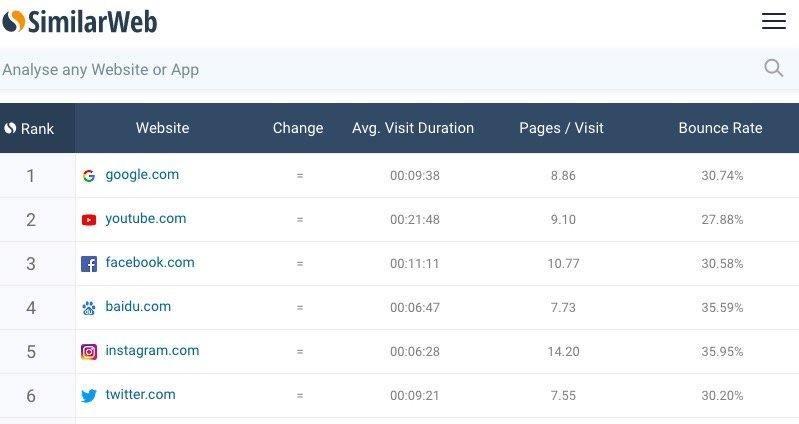Click the Instagram favicon

[x=89, y=352]
